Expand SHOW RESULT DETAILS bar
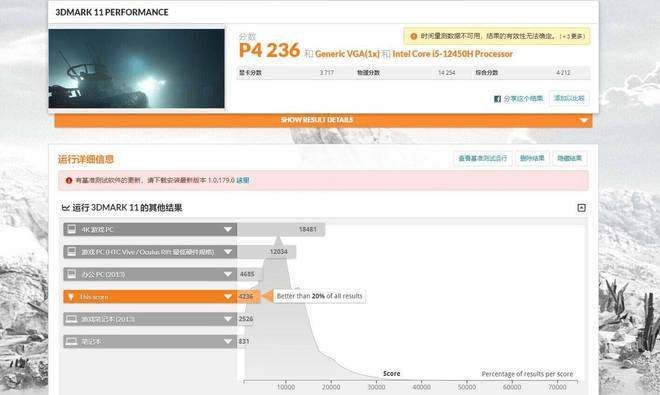Image resolution: width=660 pixels, height=395 pixels. 323,120
